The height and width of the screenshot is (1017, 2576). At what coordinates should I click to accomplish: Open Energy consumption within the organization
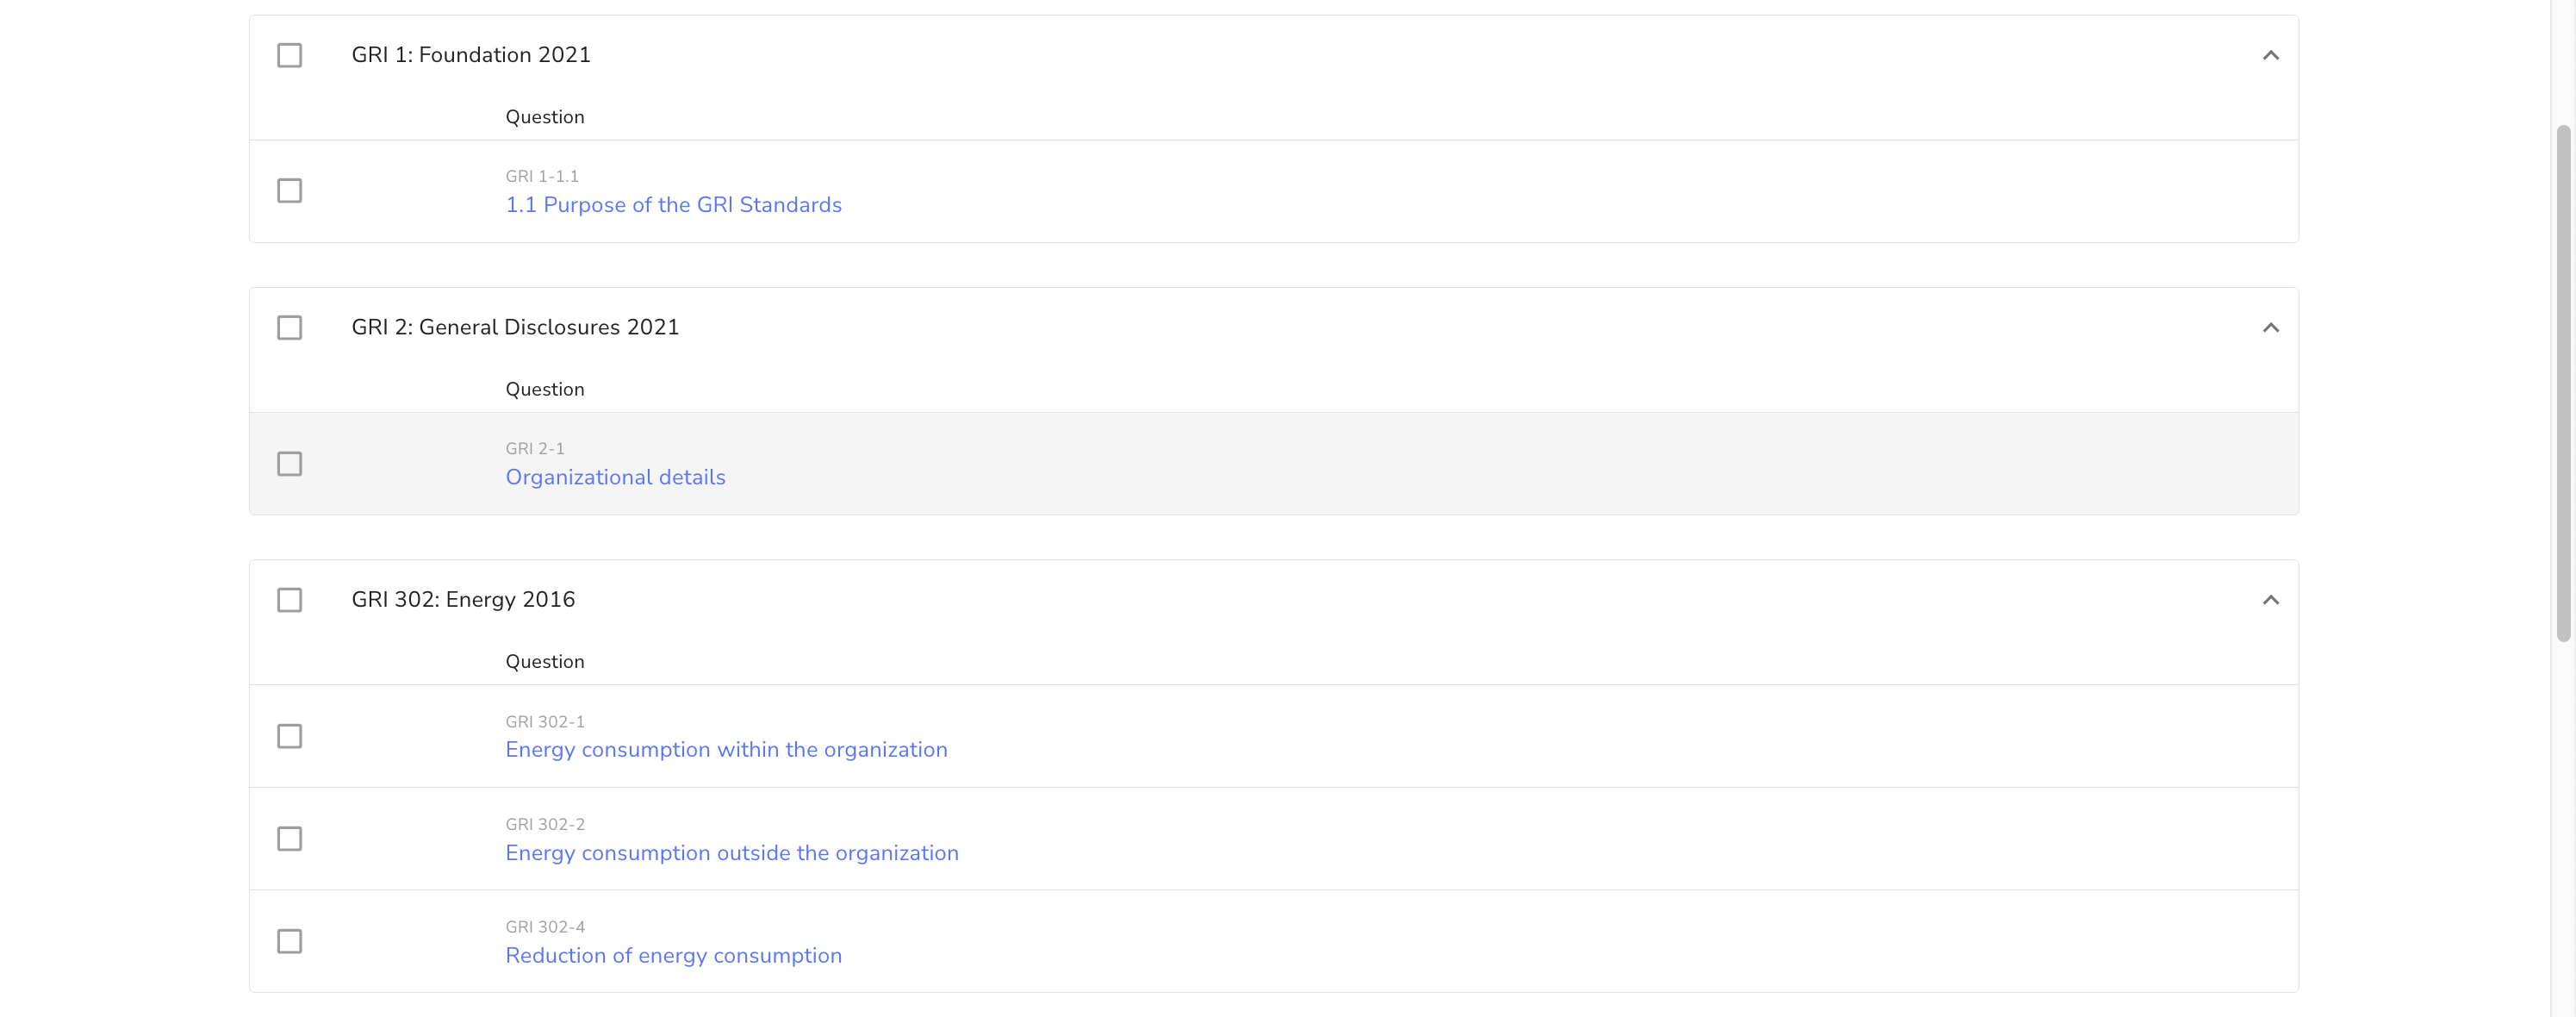point(726,750)
